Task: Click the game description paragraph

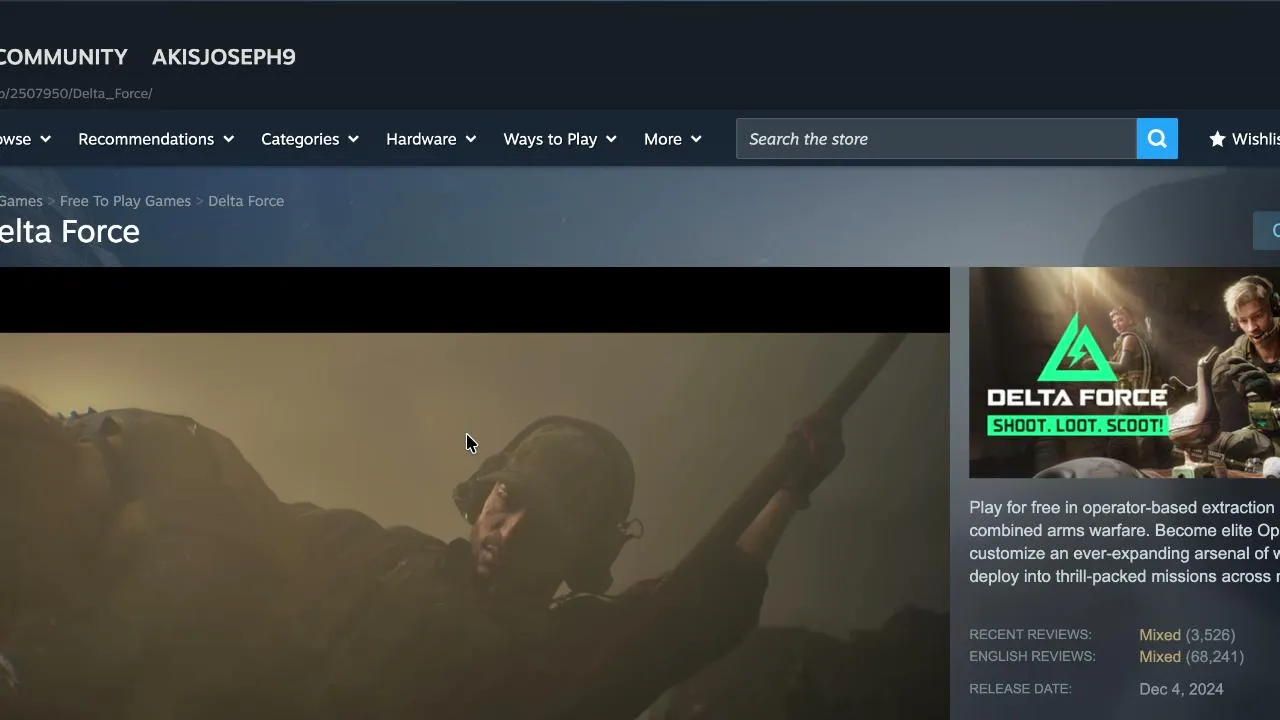Action: tap(1124, 542)
